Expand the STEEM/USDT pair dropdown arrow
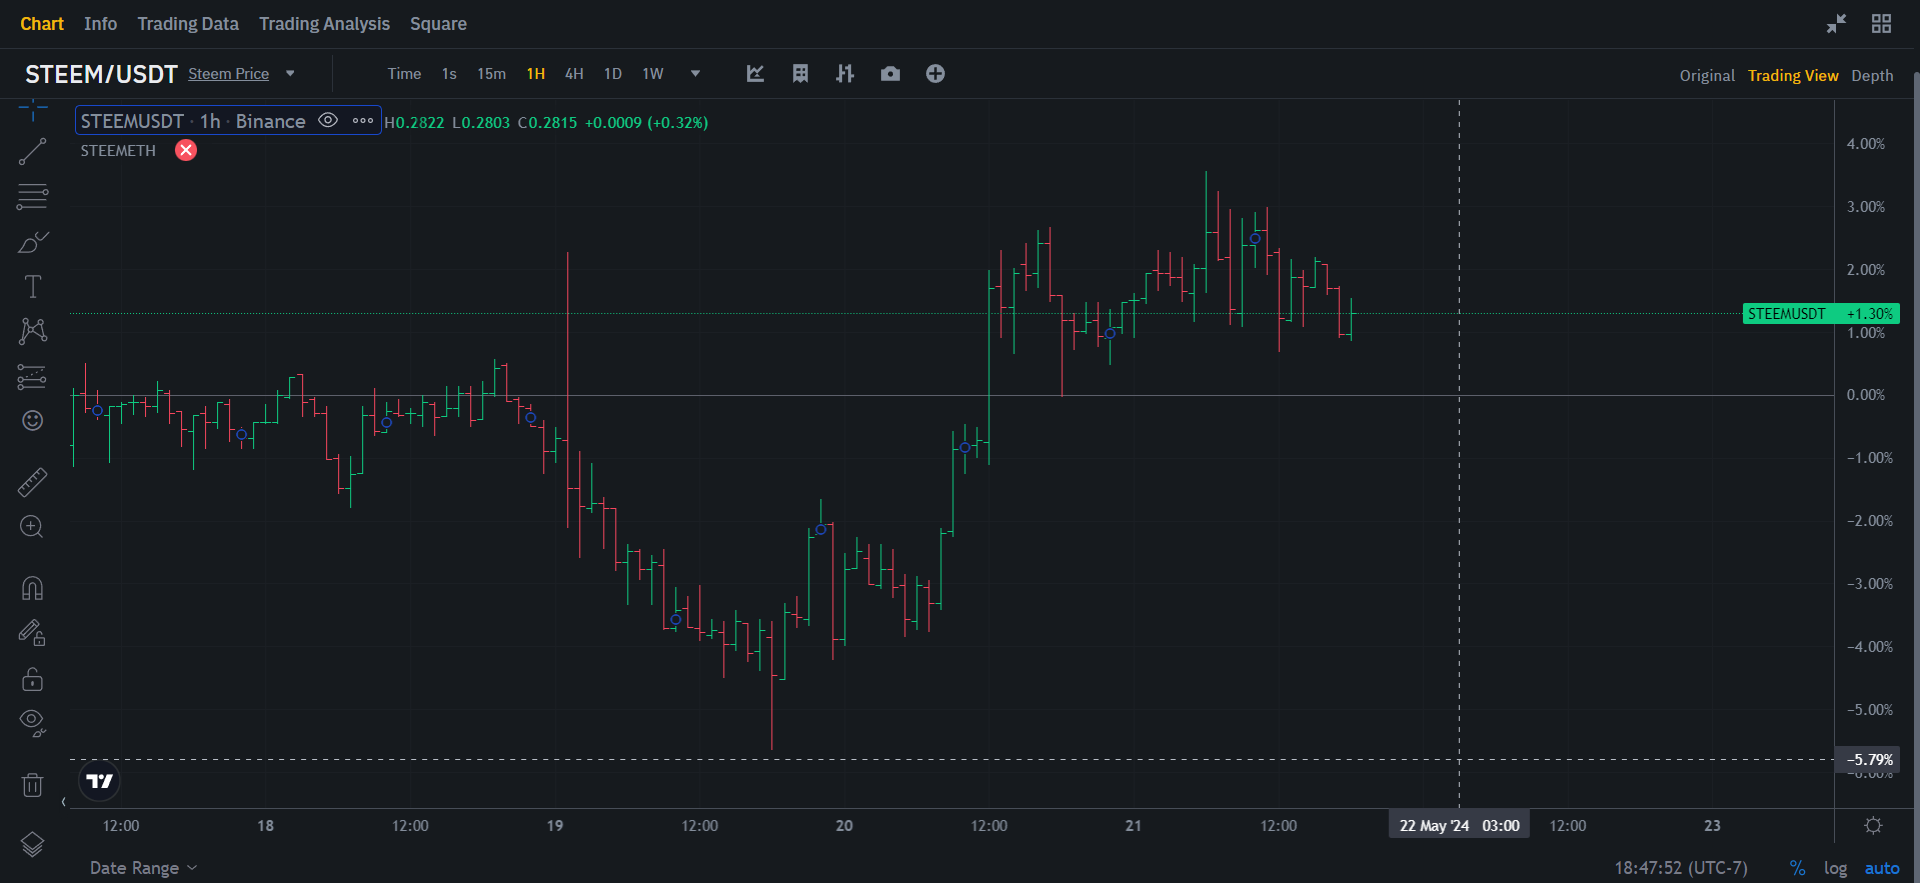The height and width of the screenshot is (883, 1920). [x=290, y=73]
